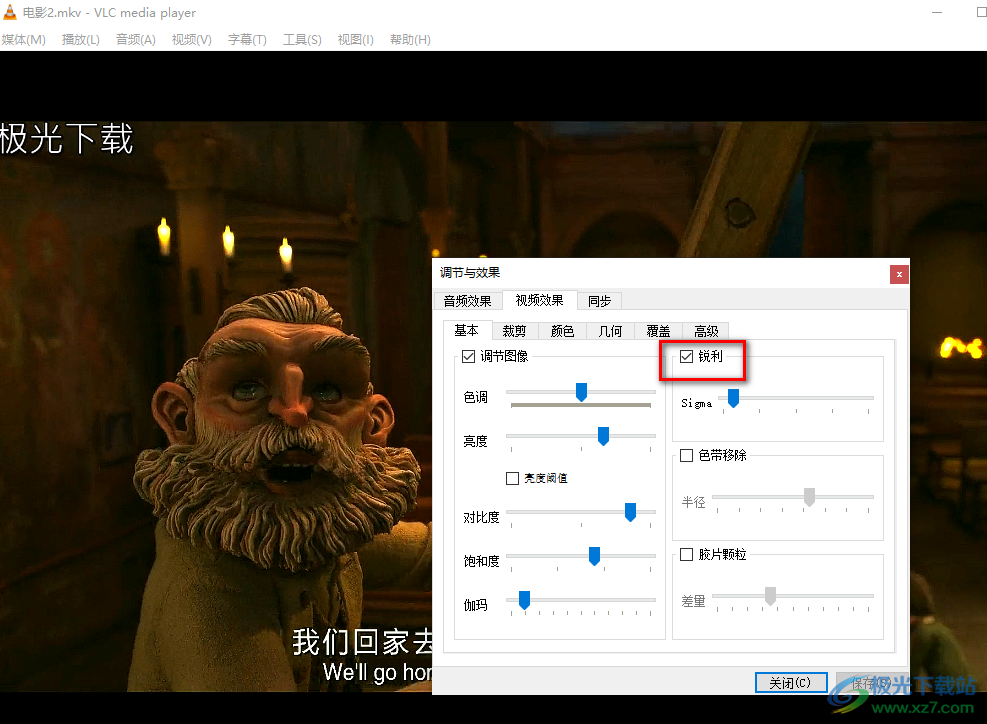
Task: Click the VLC cone icon in title bar
Action: click(x=10, y=11)
